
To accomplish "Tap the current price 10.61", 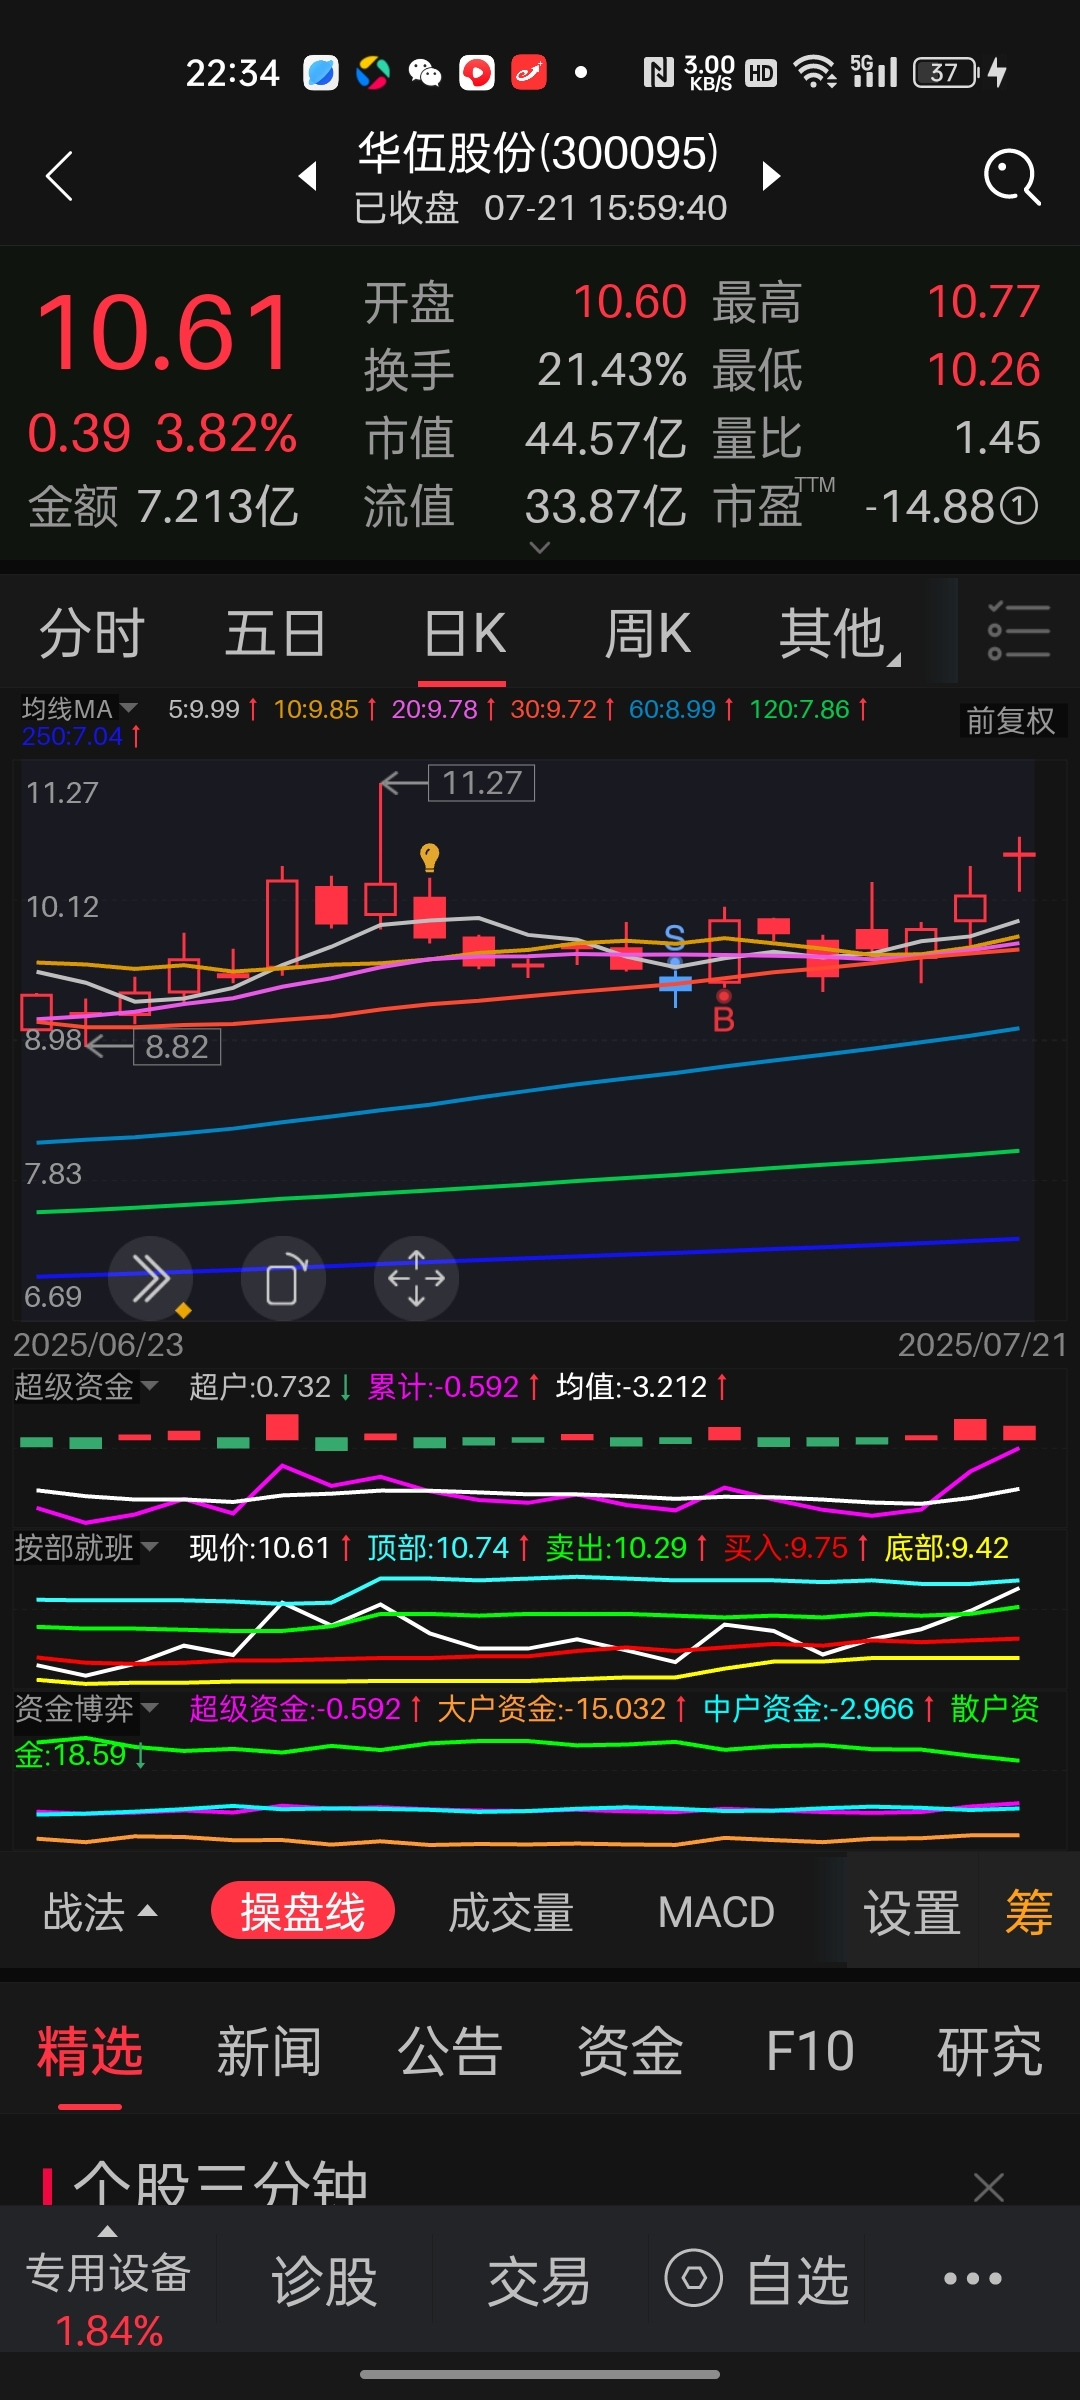I will click(x=164, y=333).
